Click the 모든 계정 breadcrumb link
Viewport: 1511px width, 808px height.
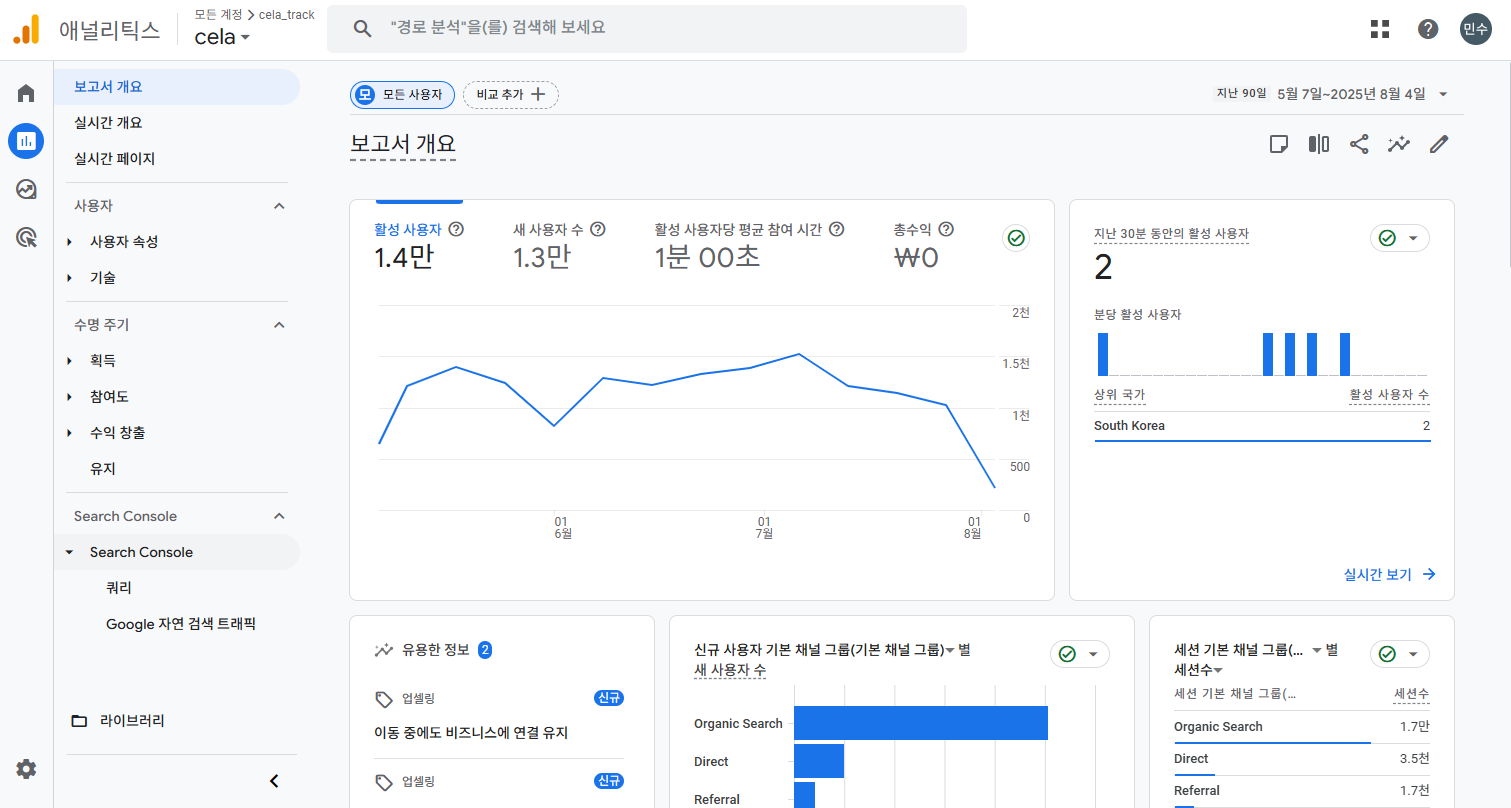pos(220,15)
